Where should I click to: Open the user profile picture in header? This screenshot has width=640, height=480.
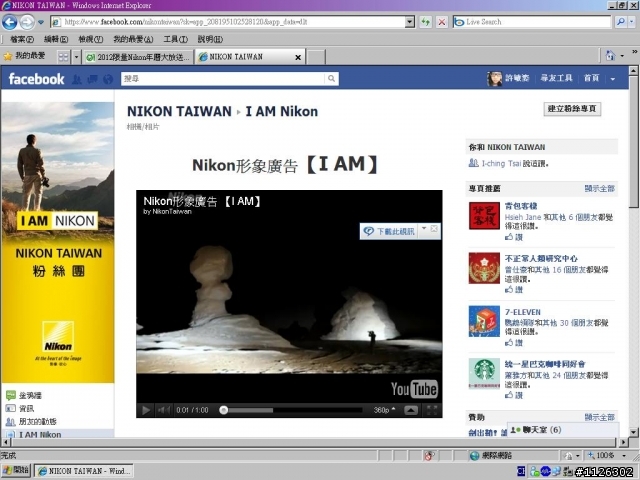tap(494, 78)
